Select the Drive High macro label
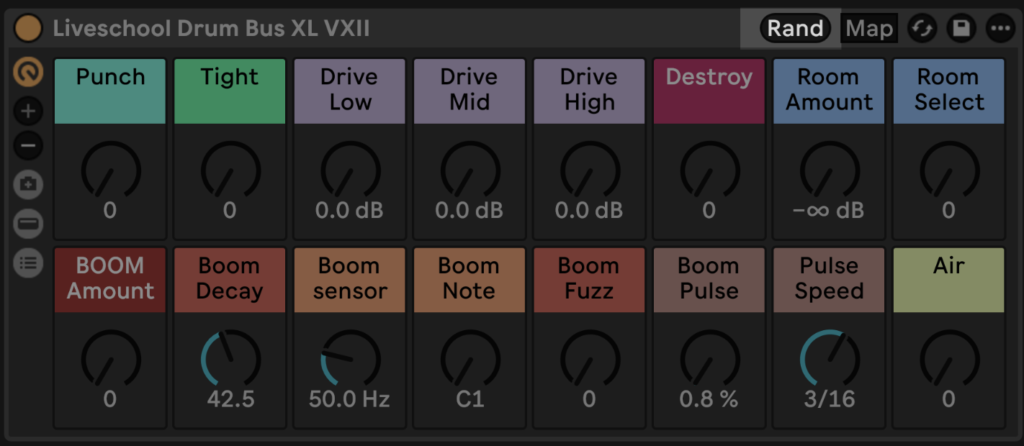Viewport: 1024px width, 446px height. coord(590,91)
